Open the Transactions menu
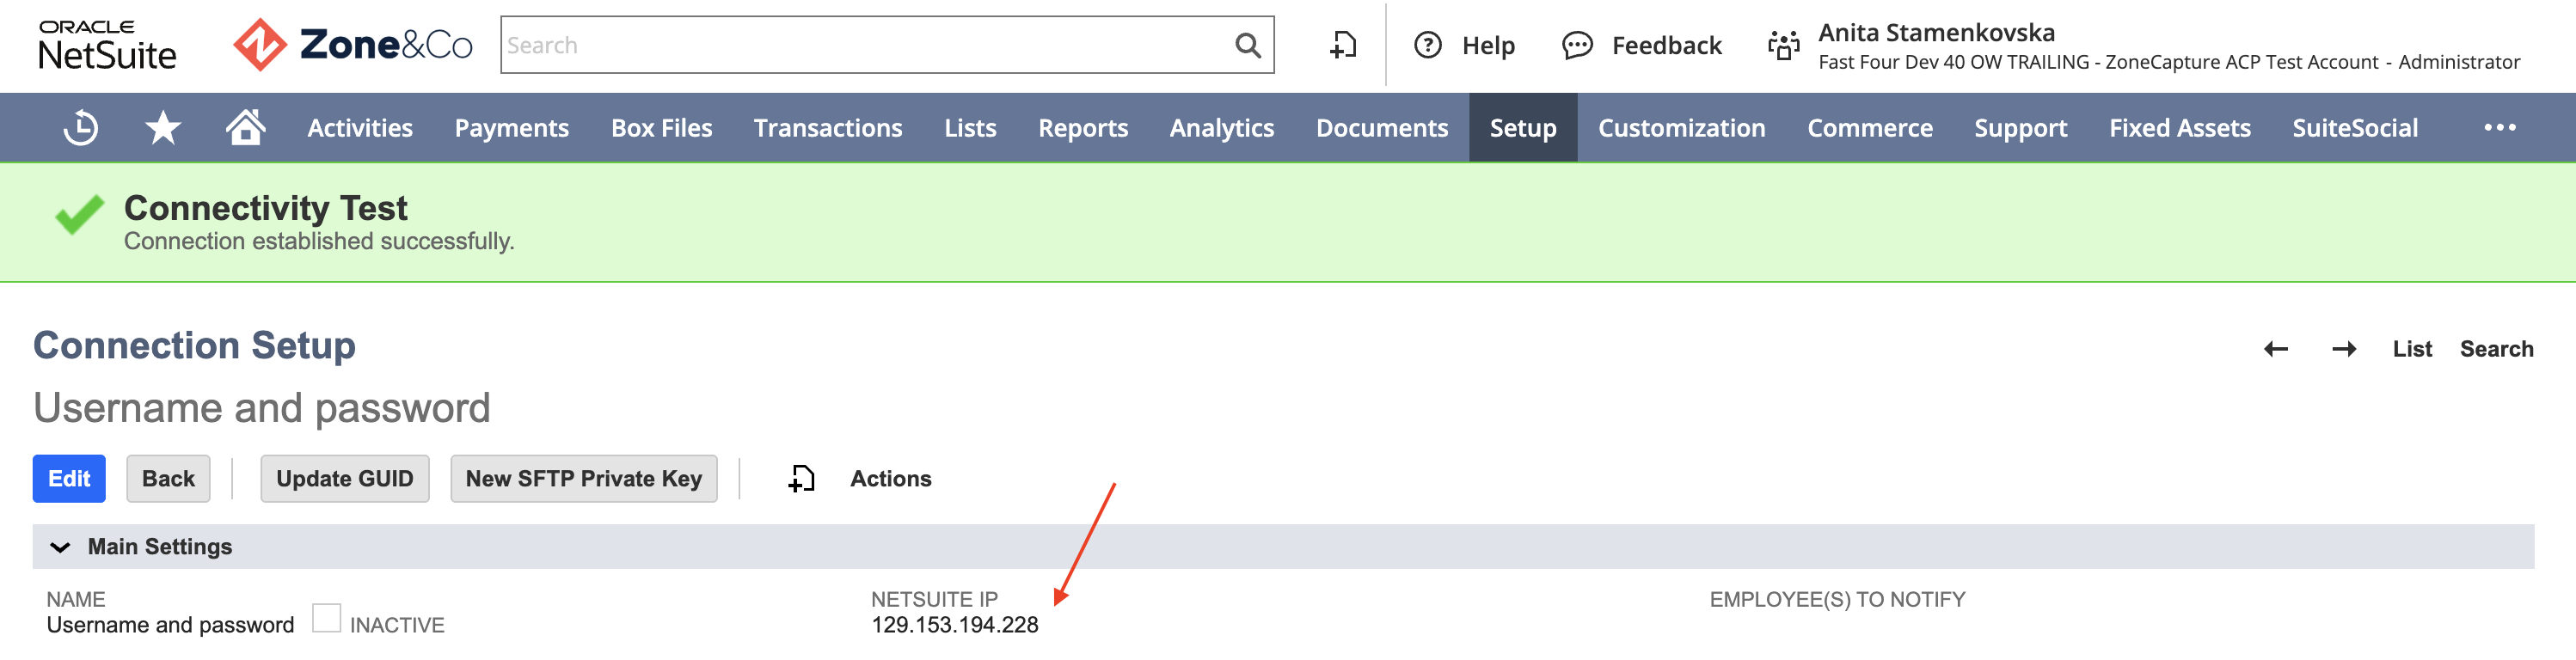Screen dimensions: 2576x660 point(827,128)
